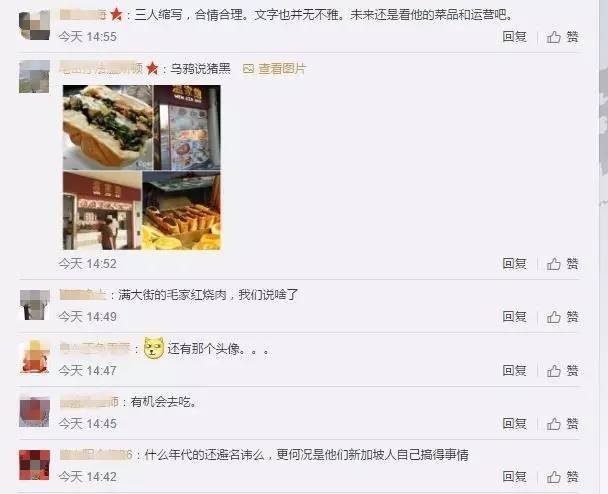The width and height of the screenshot is (608, 494).
Task: Click the doge emoji in comment
Action: point(154,347)
